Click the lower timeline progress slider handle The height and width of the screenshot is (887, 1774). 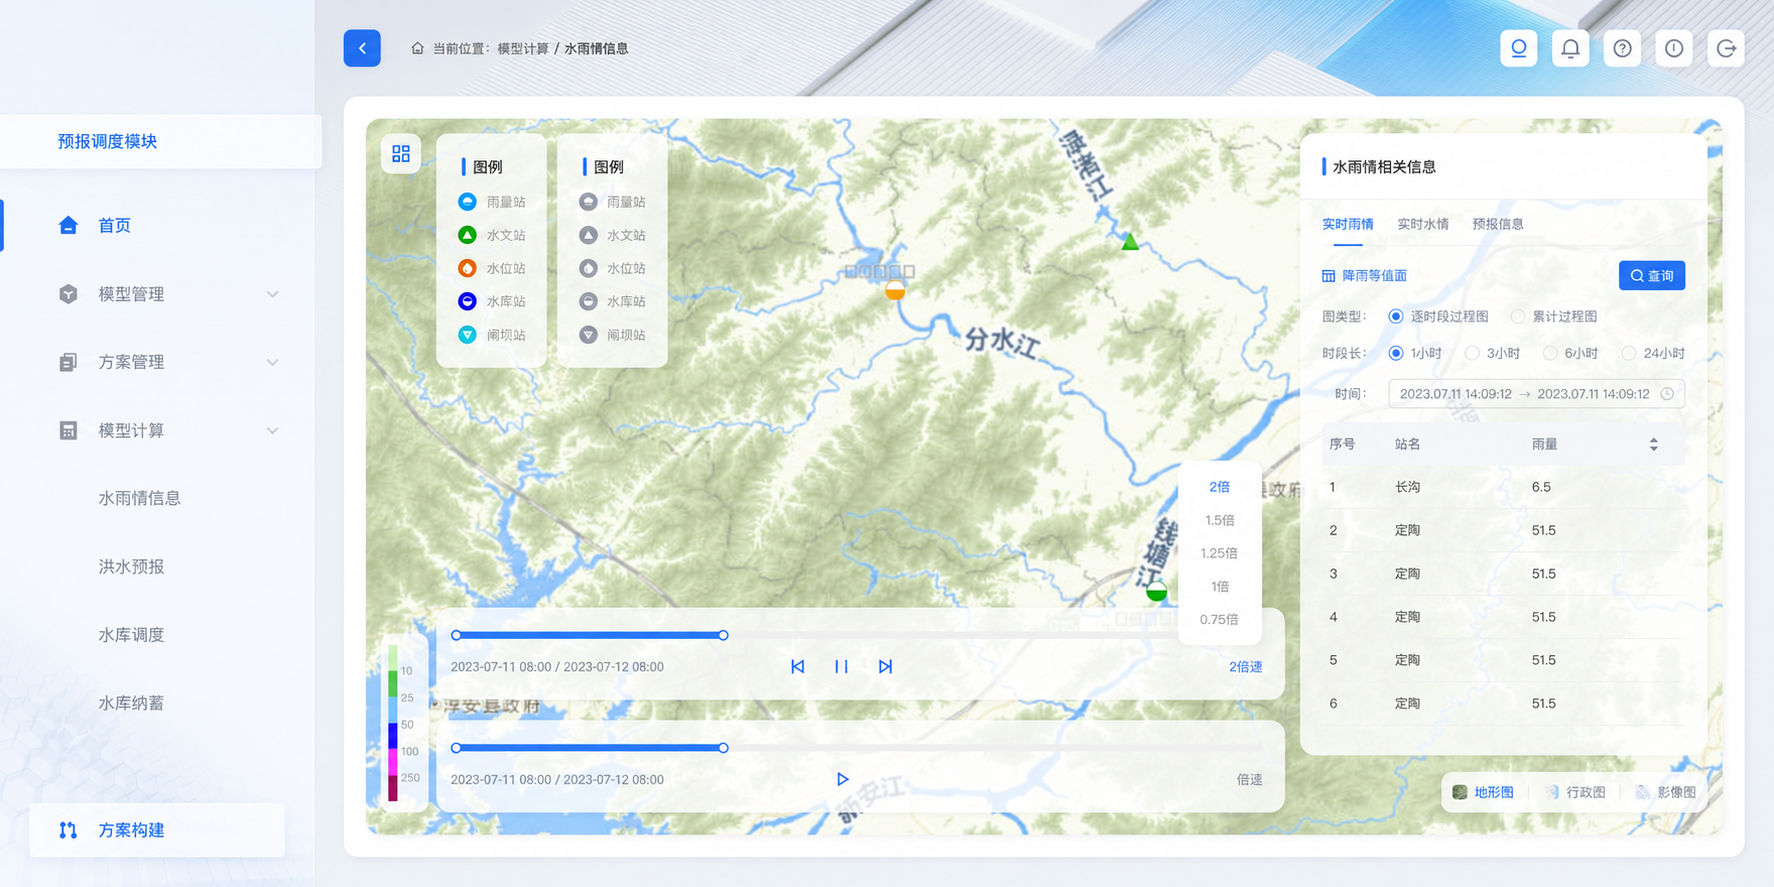pos(723,748)
